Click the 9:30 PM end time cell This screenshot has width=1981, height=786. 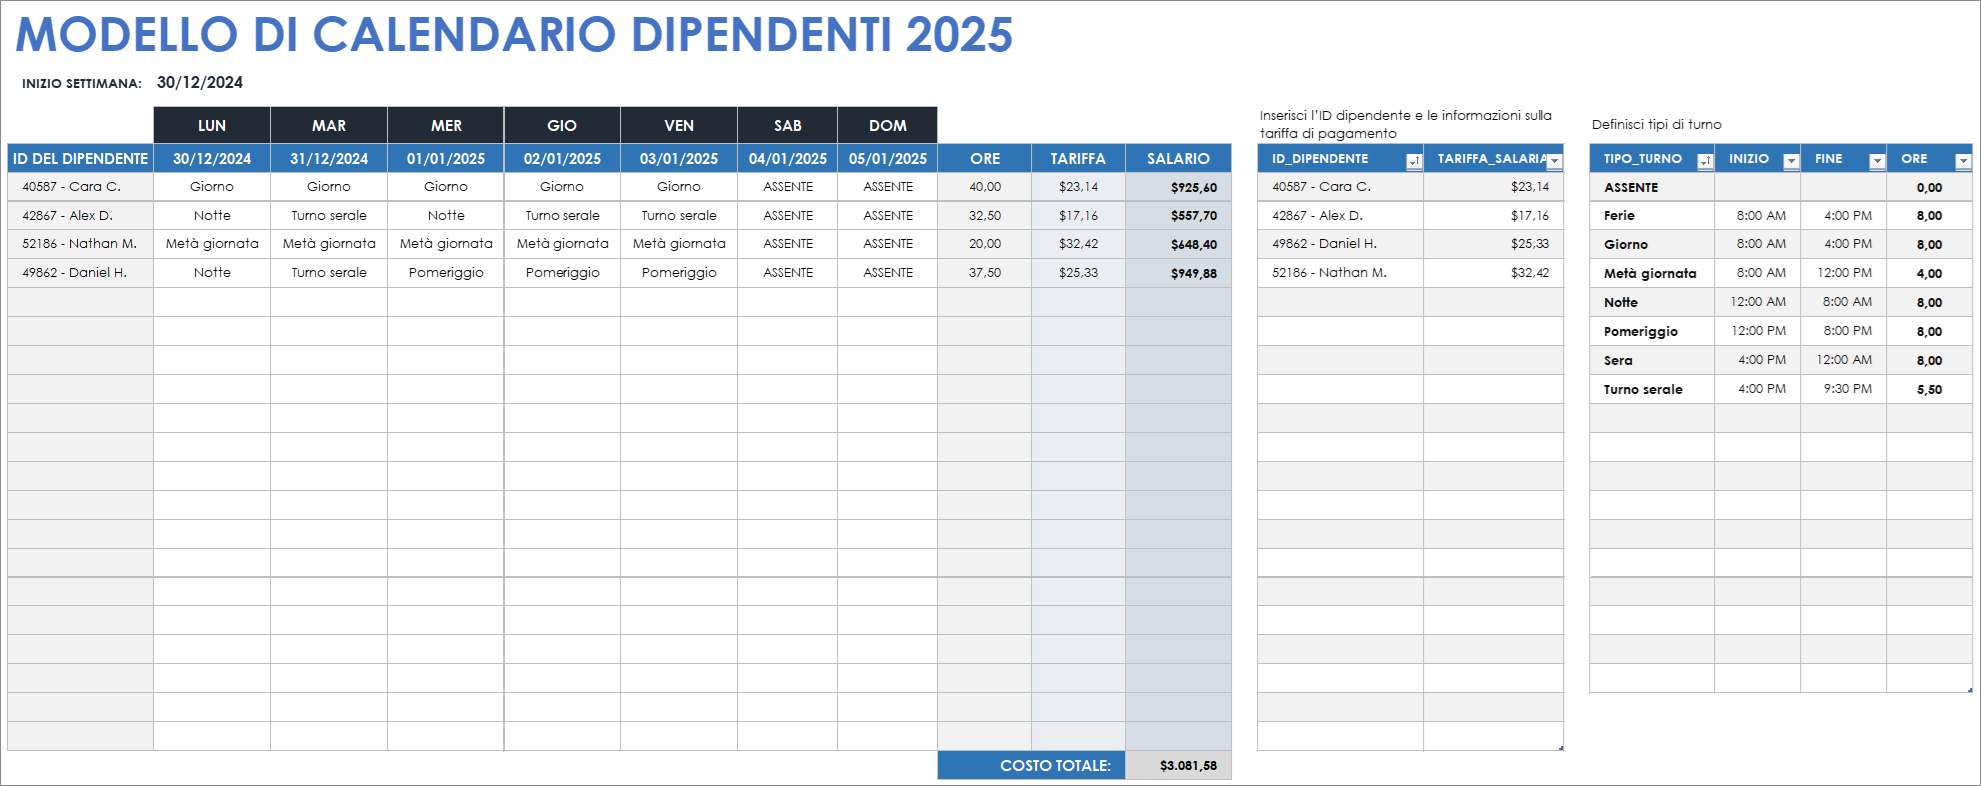1843,389
